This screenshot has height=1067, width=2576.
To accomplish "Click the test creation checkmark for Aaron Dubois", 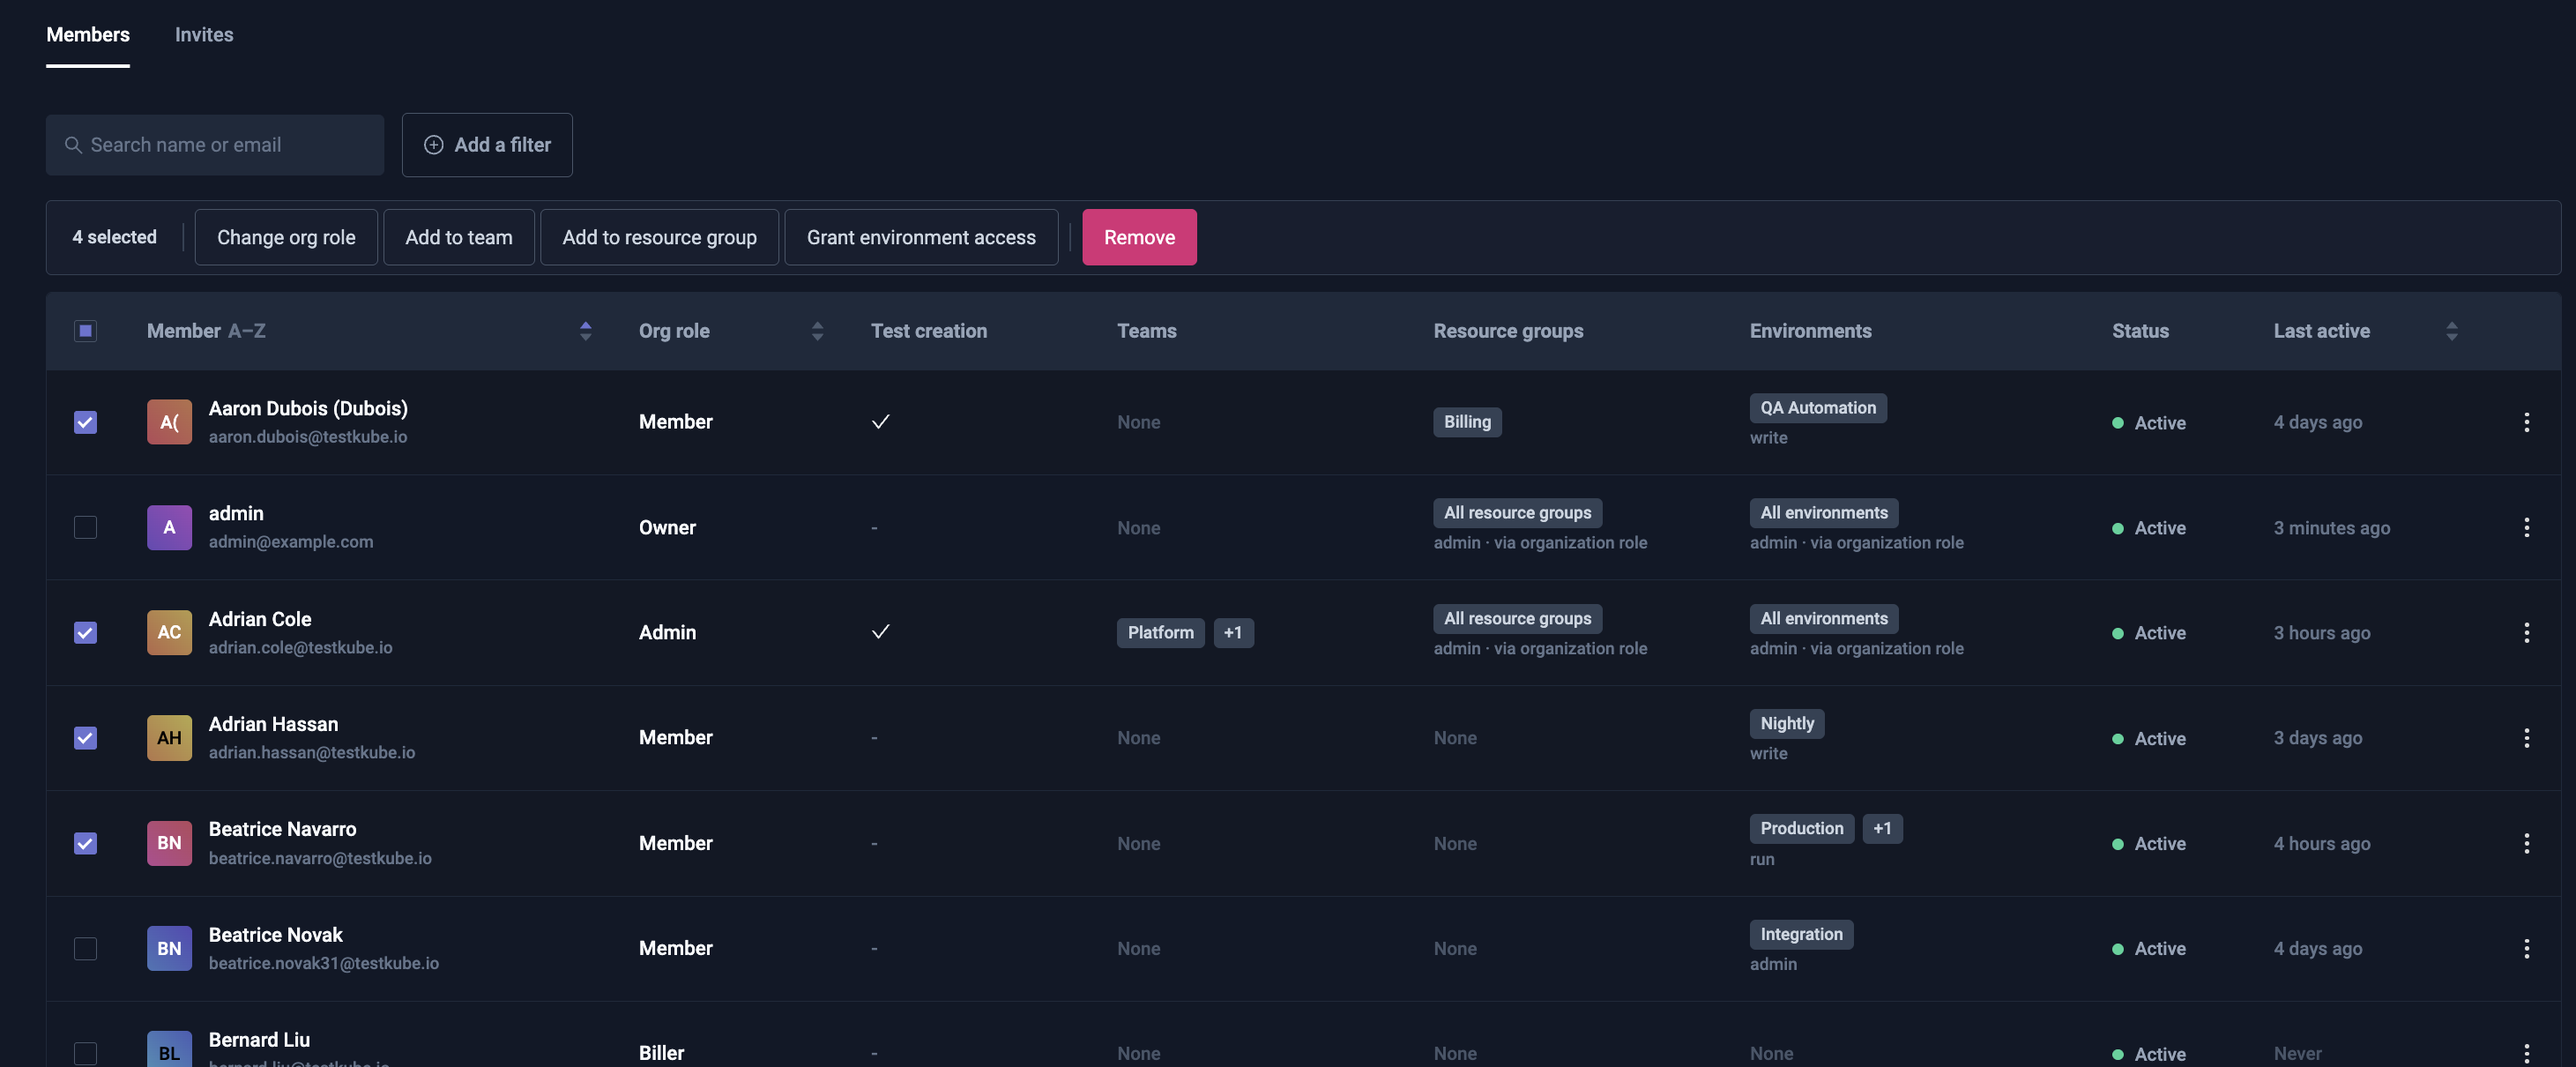I will click(880, 422).
